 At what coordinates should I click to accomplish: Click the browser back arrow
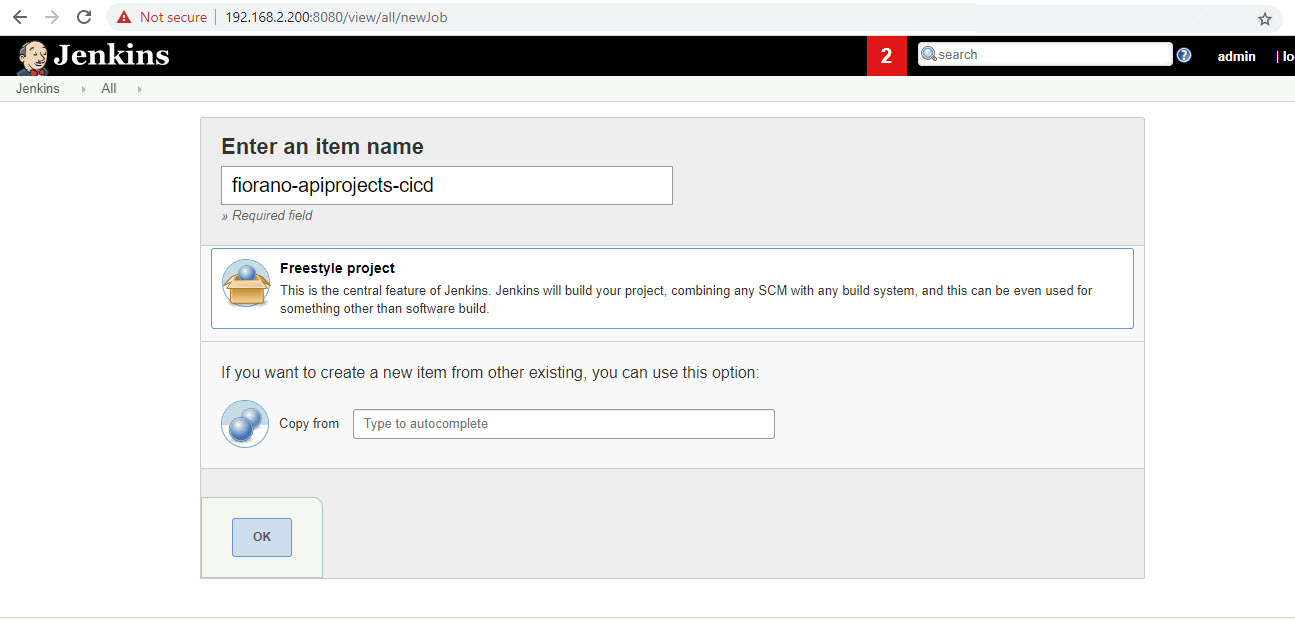tap(20, 17)
